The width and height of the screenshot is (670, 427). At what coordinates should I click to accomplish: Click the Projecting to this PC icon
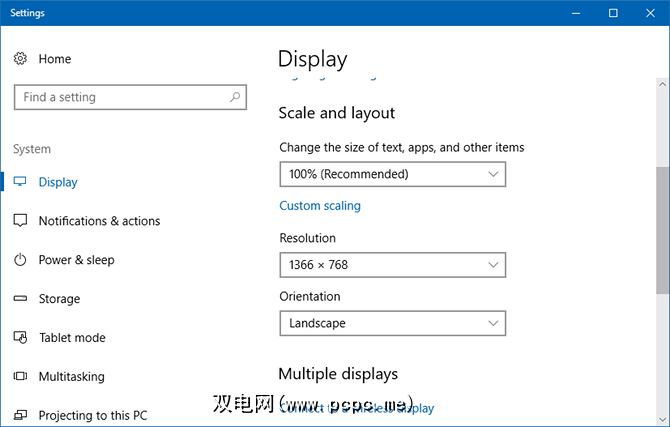[x=20, y=415]
